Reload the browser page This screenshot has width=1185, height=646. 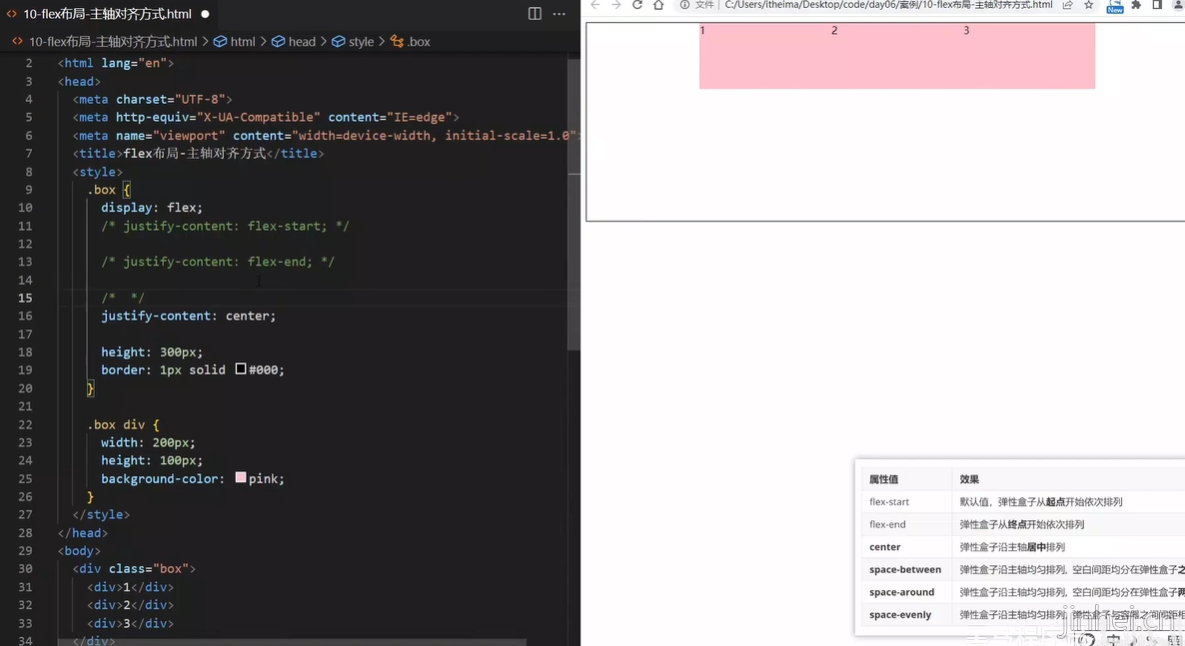637,5
